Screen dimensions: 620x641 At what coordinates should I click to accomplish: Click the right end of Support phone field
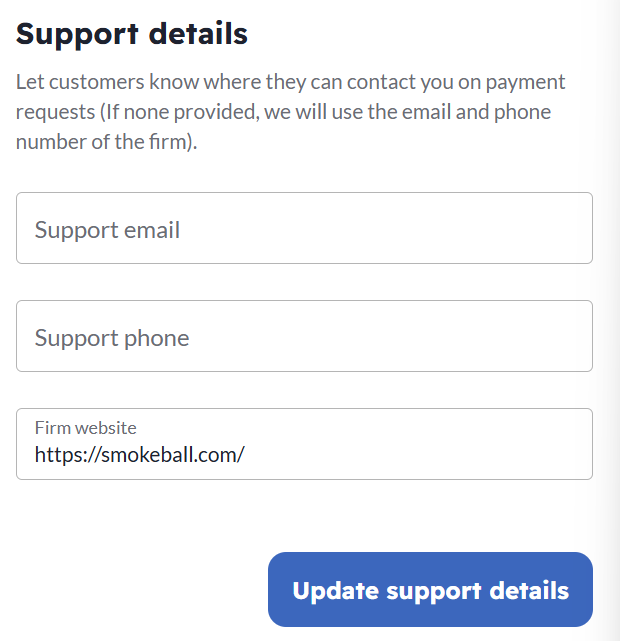(x=560, y=336)
